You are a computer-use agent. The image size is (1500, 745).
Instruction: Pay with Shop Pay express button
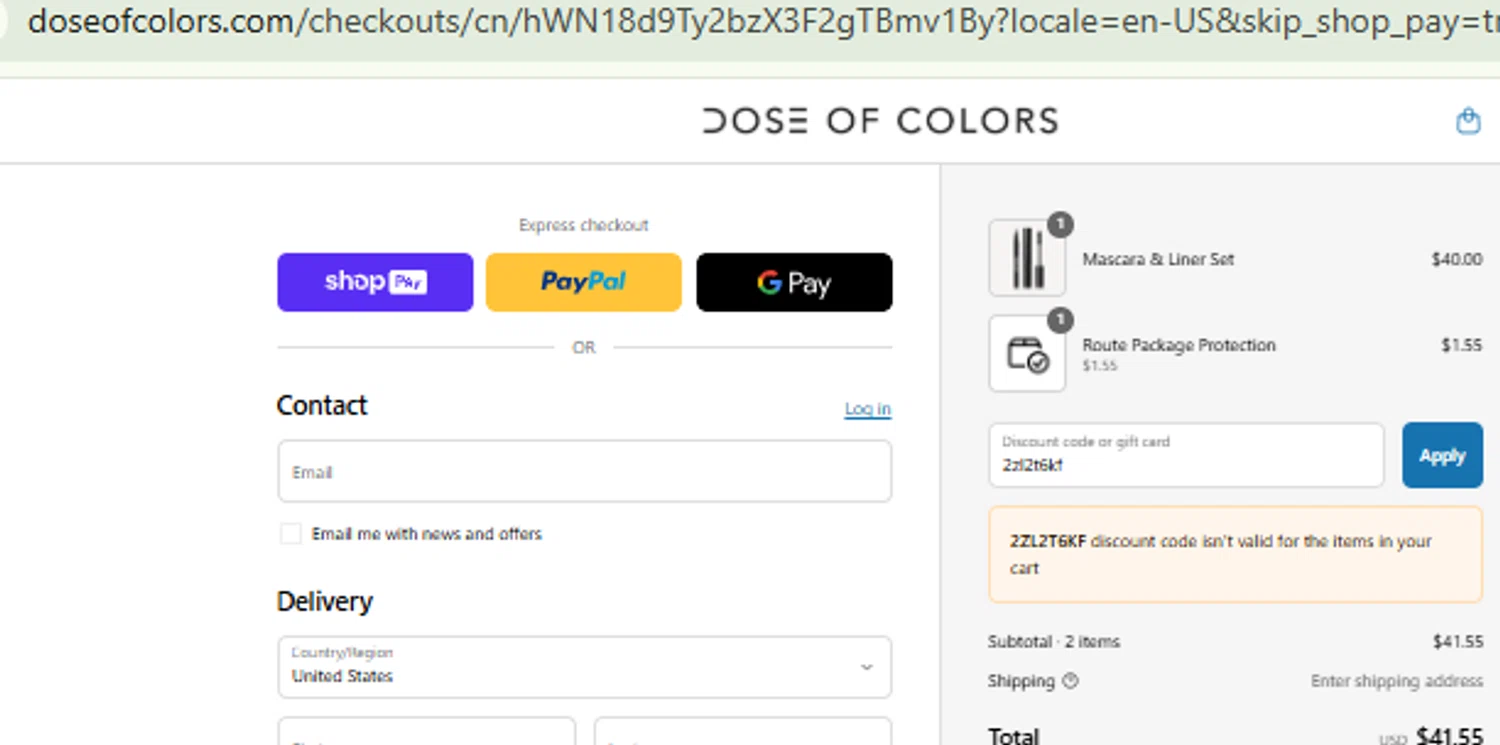(375, 282)
